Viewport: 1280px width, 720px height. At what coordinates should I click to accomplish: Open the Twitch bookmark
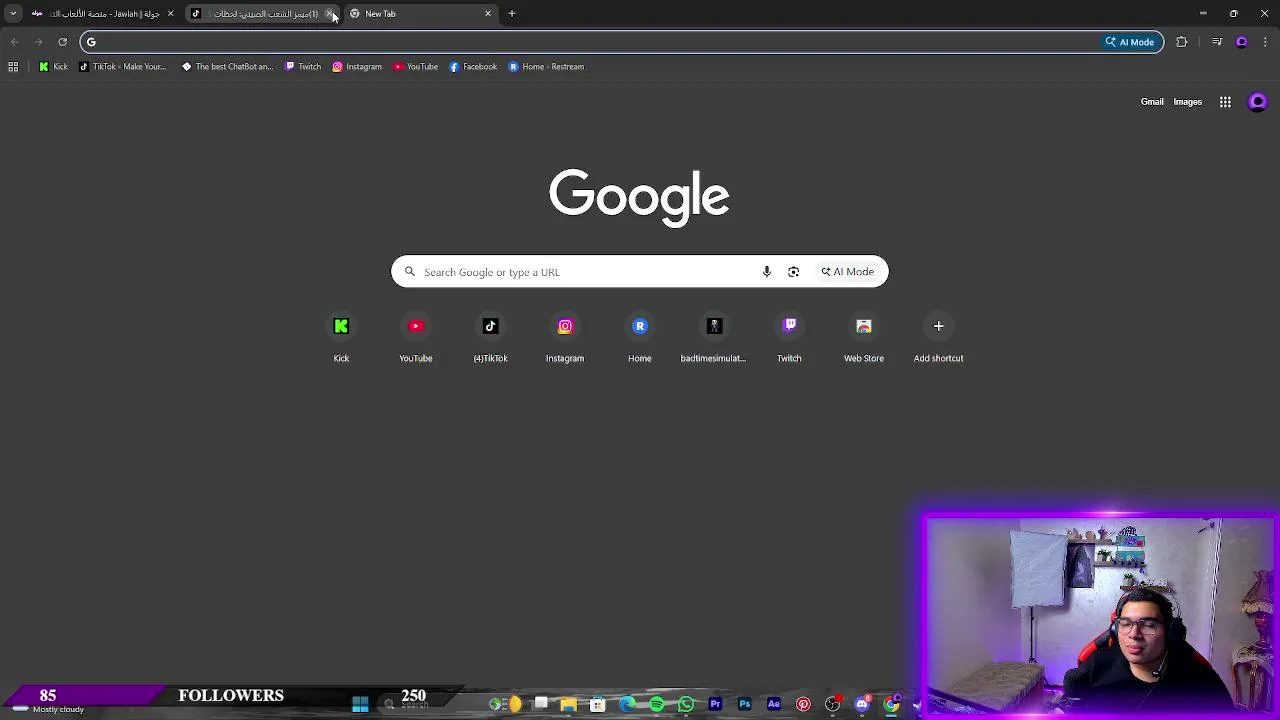click(303, 67)
